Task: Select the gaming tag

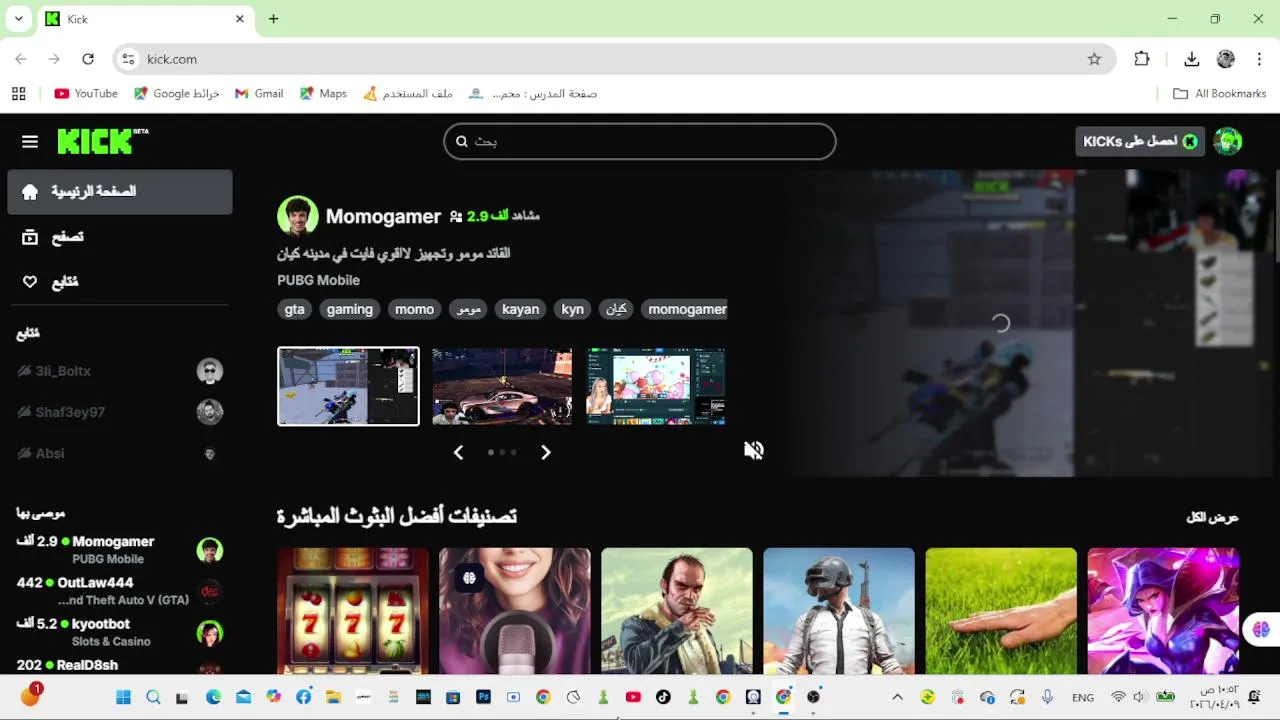Action: (x=349, y=309)
